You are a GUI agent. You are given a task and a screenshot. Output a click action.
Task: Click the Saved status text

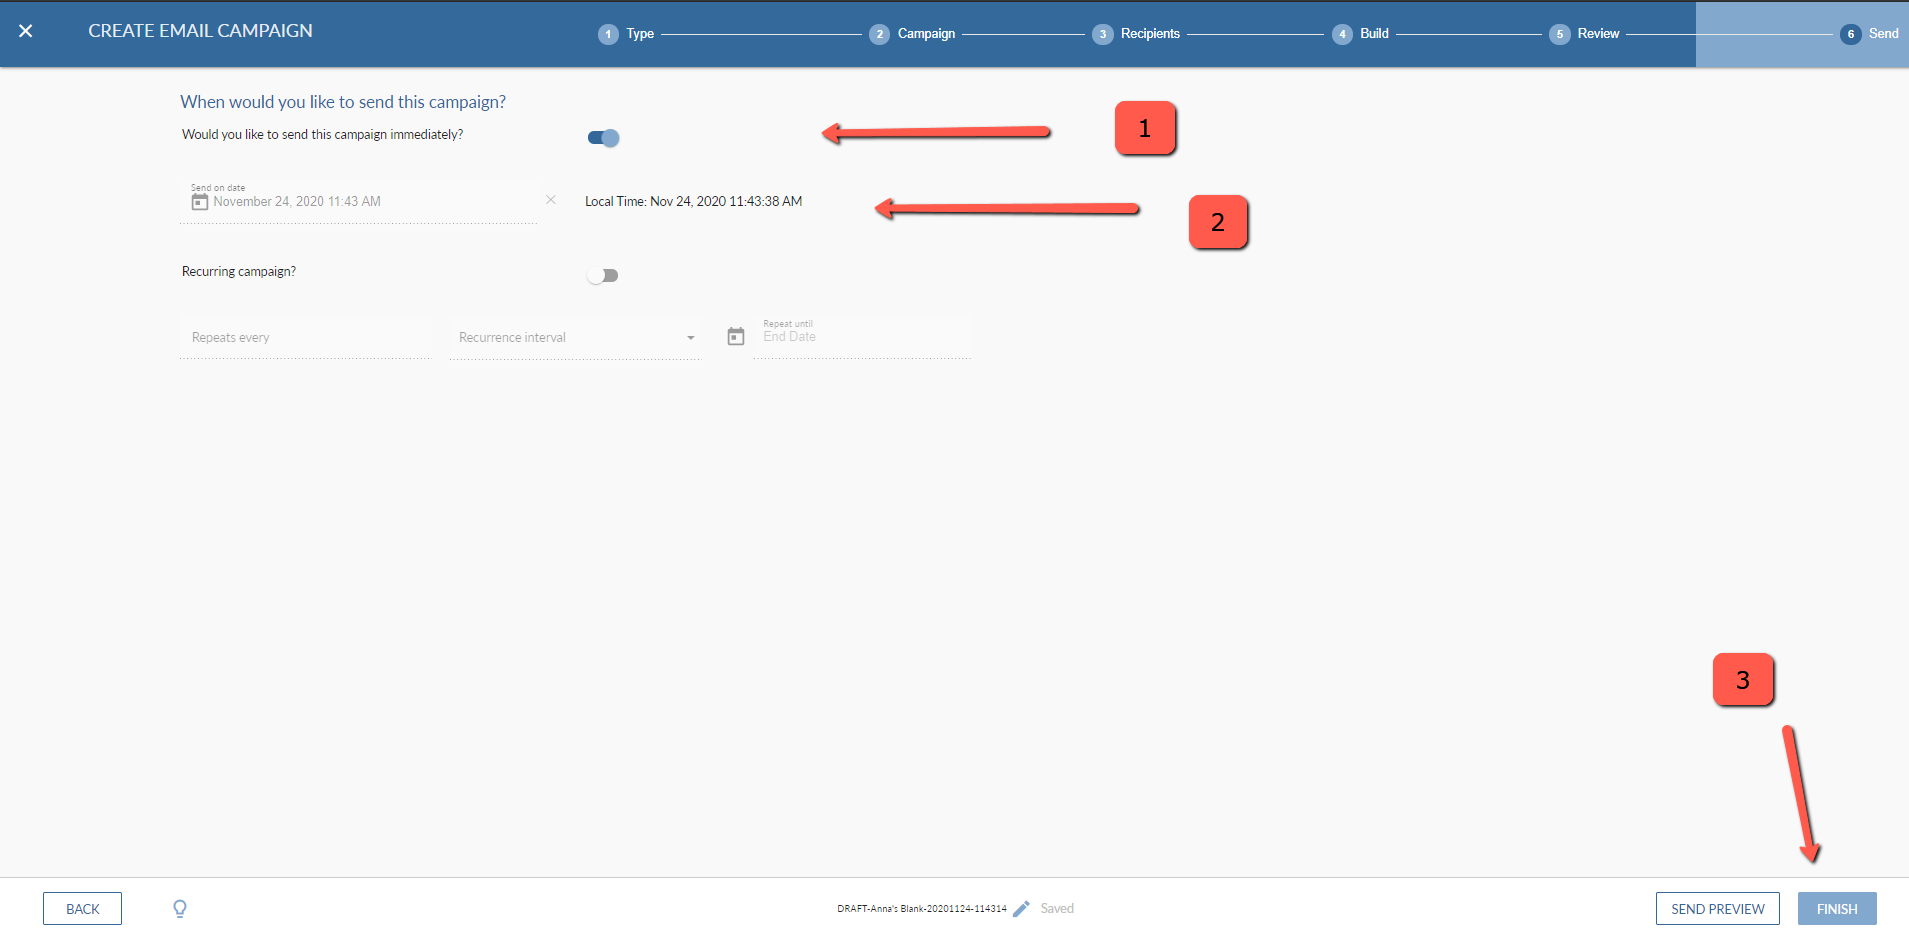coord(1057,909)
